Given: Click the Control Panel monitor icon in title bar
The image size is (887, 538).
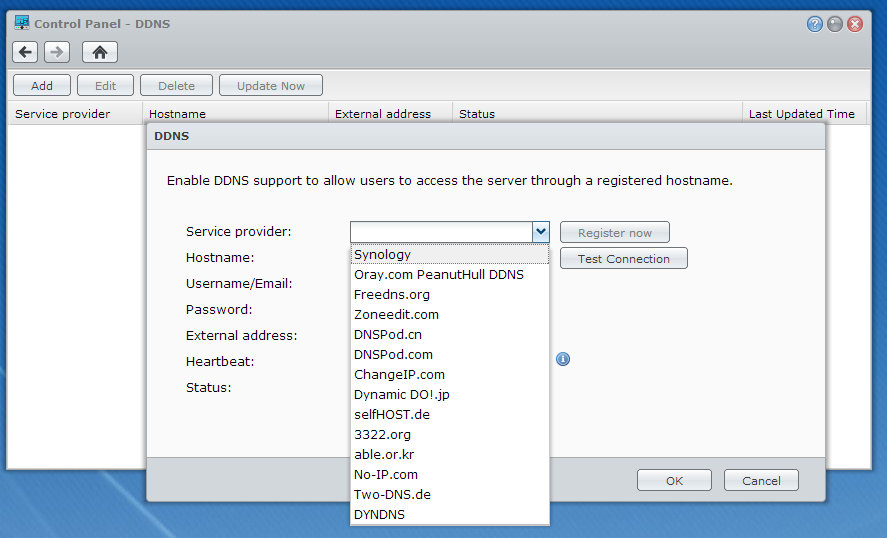Looking at the screenshot, I should coord(21,23).
